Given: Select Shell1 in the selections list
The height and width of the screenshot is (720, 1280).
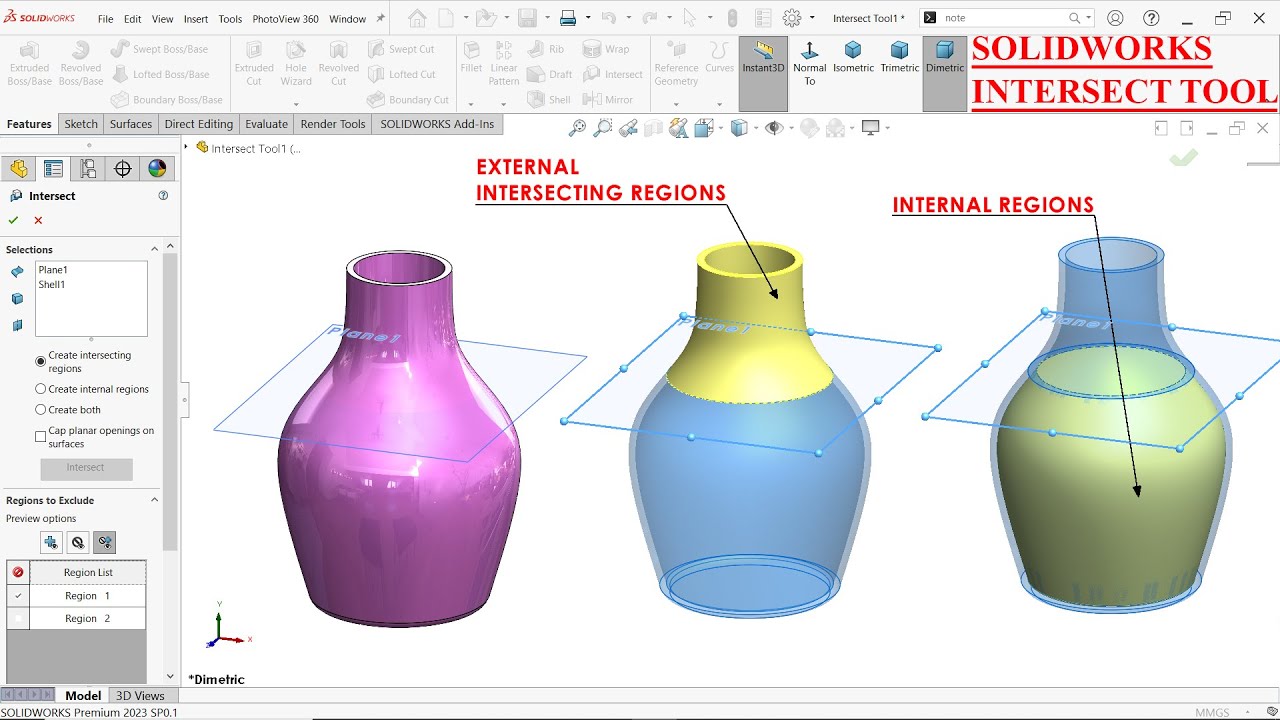Looking at the screenshot, I should coord(52,285).
